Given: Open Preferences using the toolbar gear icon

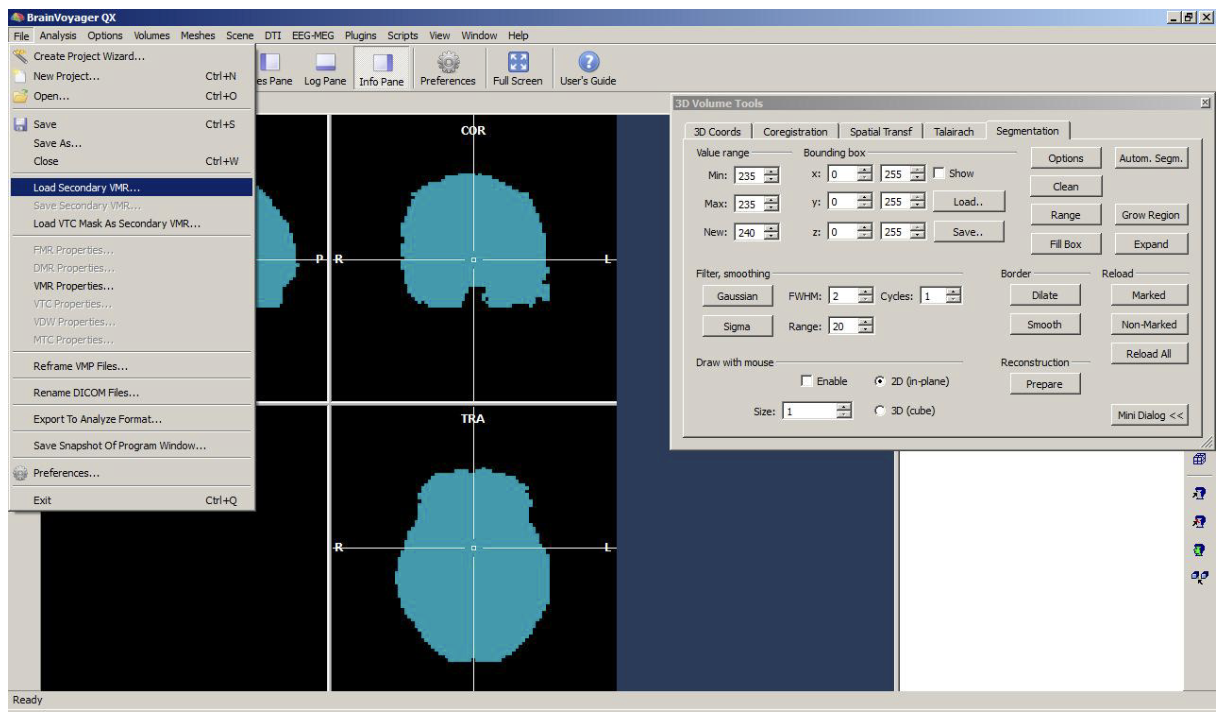Looking at the screenshot, I should (448, 69).
